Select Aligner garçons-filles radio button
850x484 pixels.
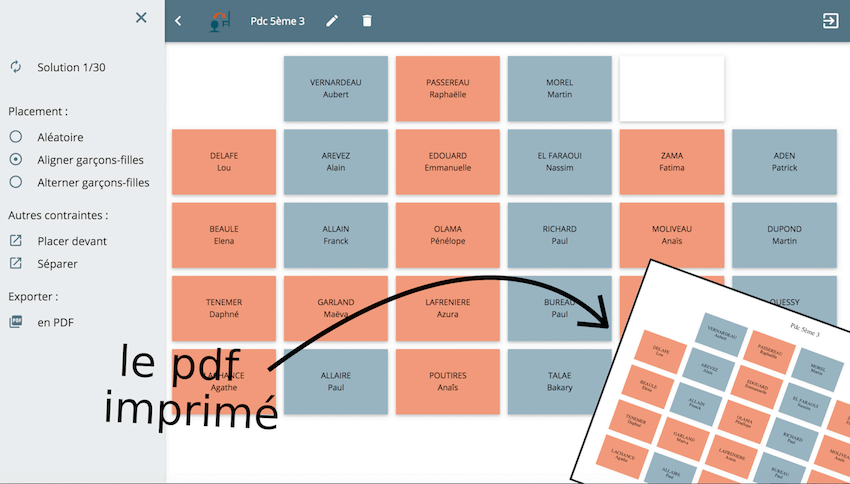(x=16, y=159)
